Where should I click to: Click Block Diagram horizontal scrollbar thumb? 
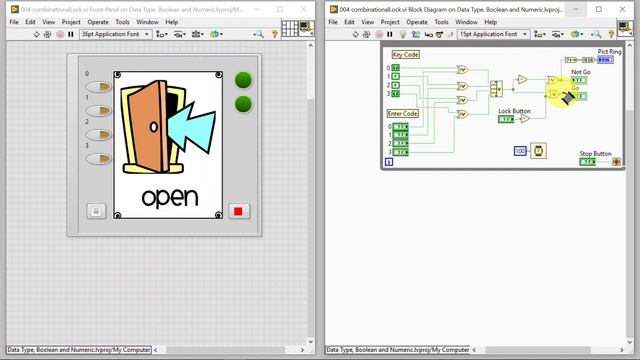[x=538, y=350]
